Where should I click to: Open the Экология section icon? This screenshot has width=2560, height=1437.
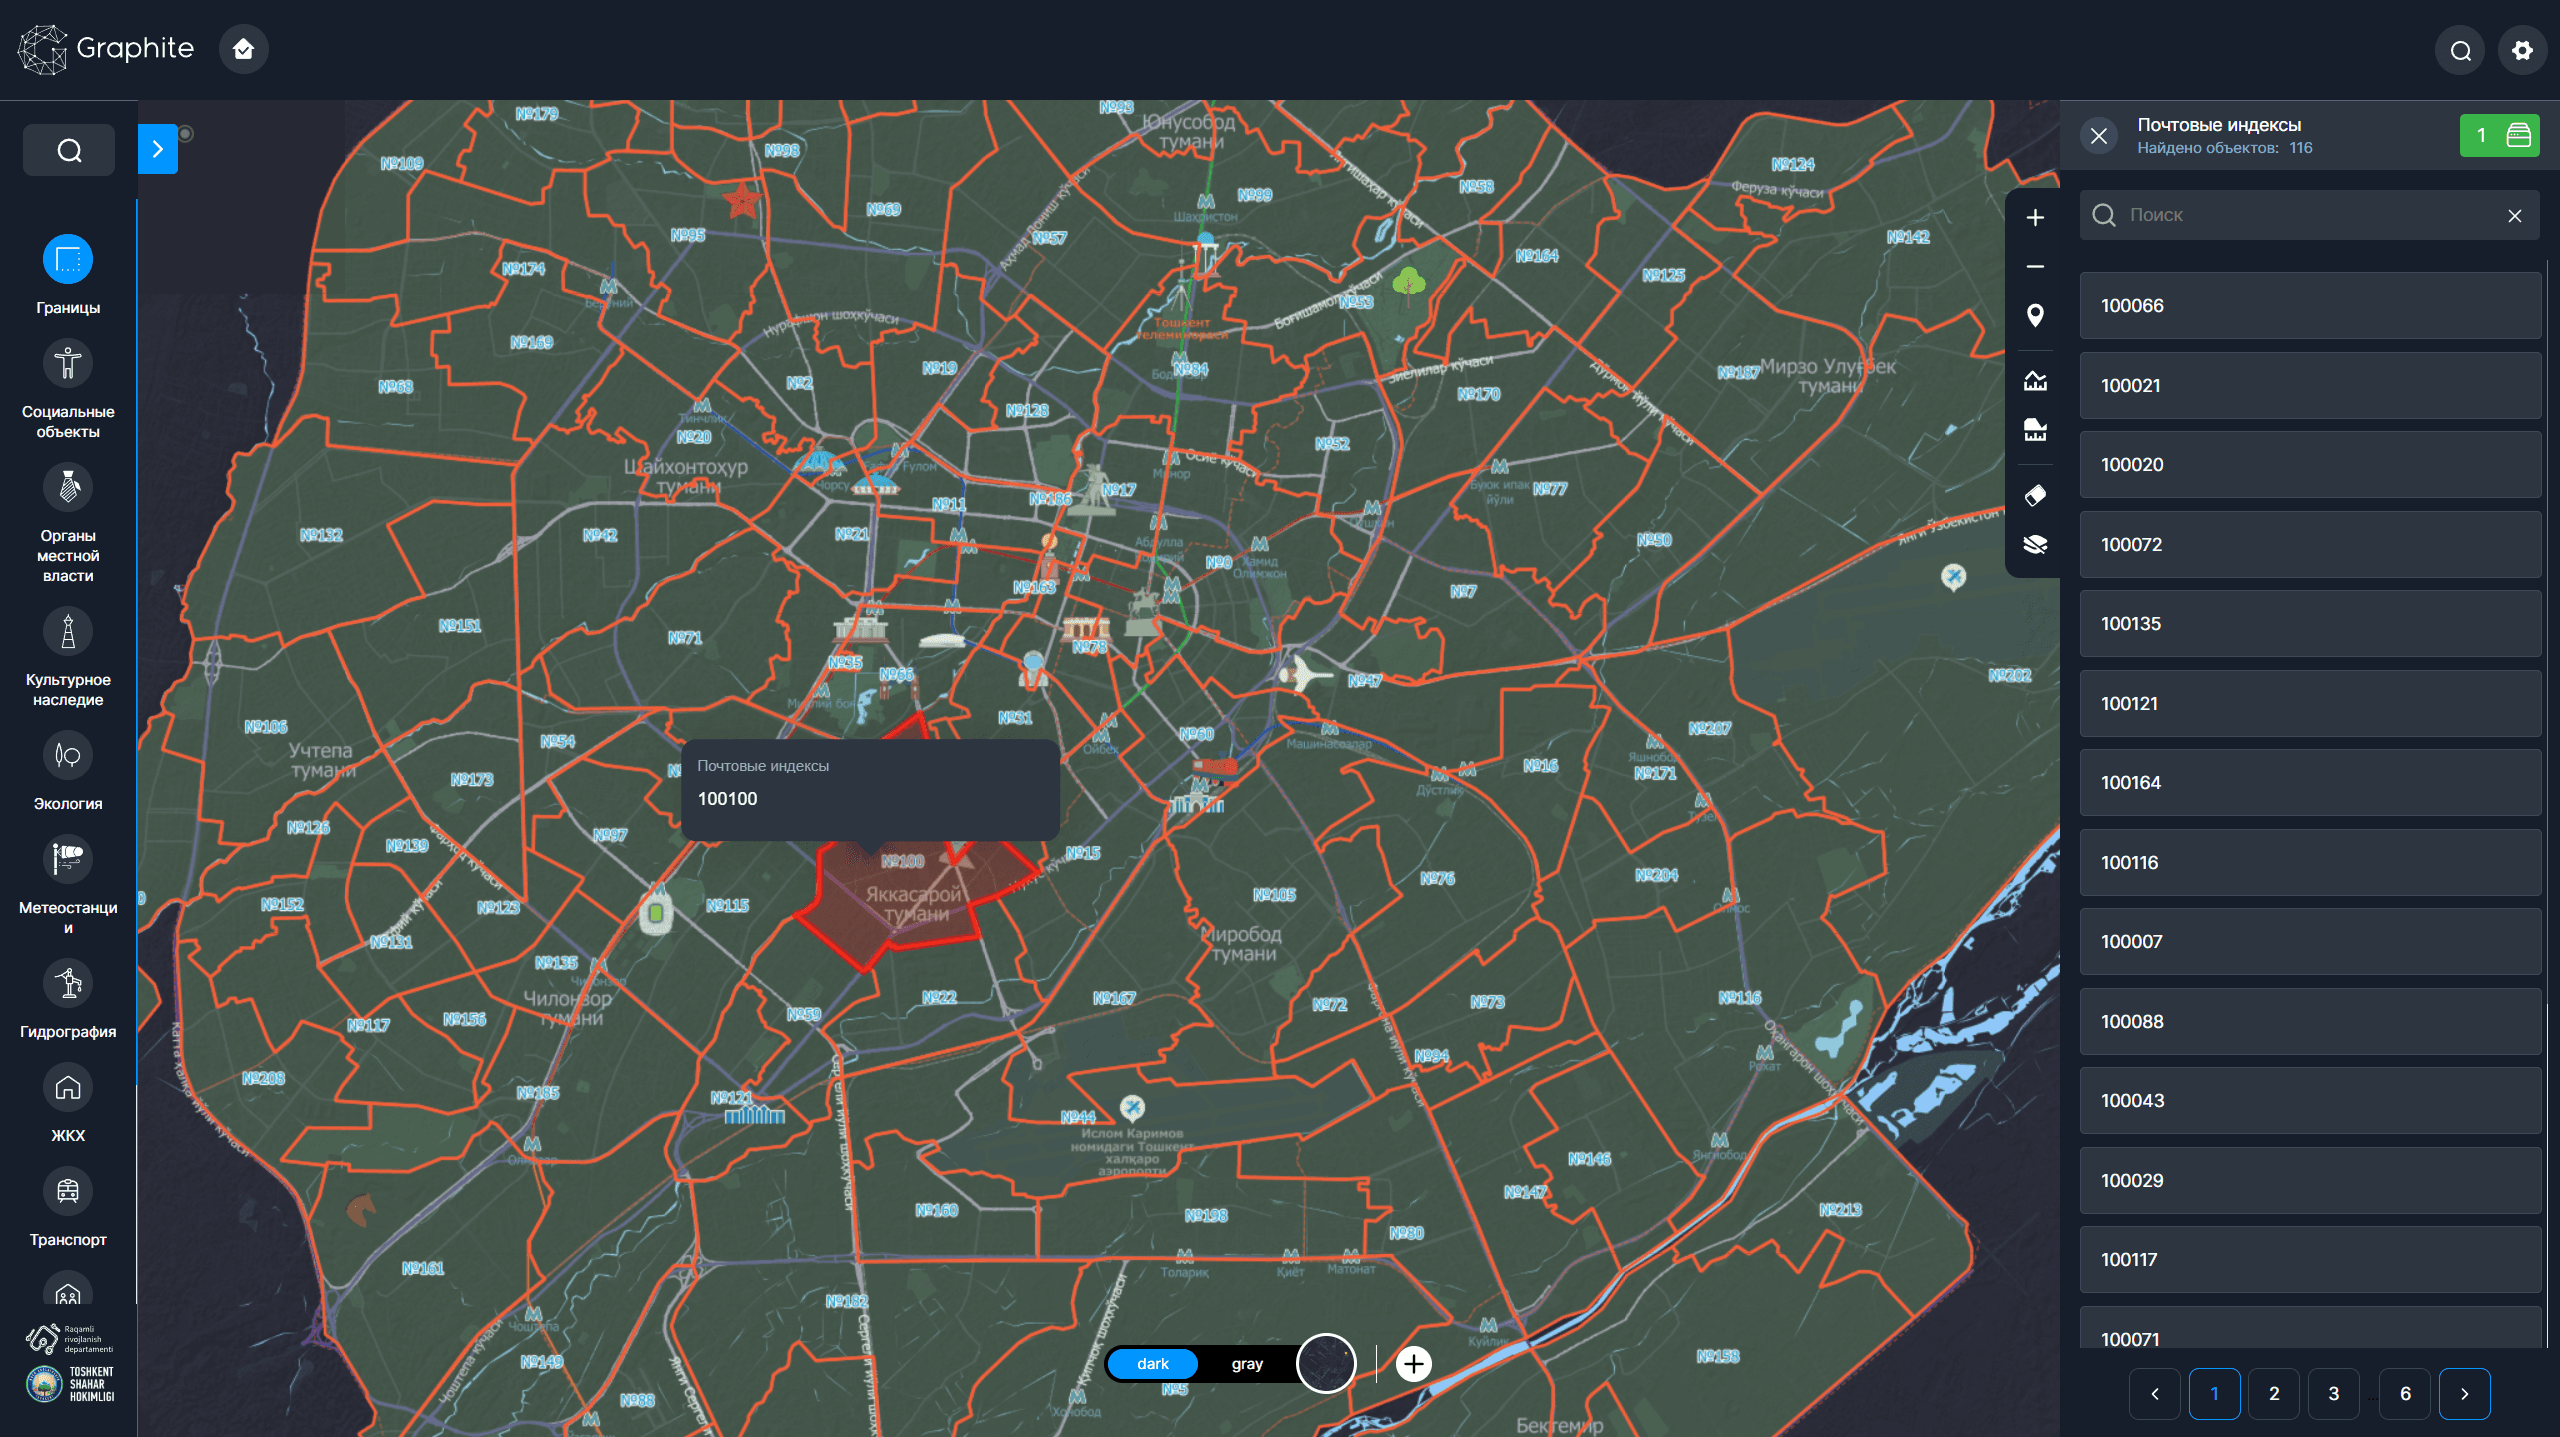tap(67, 756)
